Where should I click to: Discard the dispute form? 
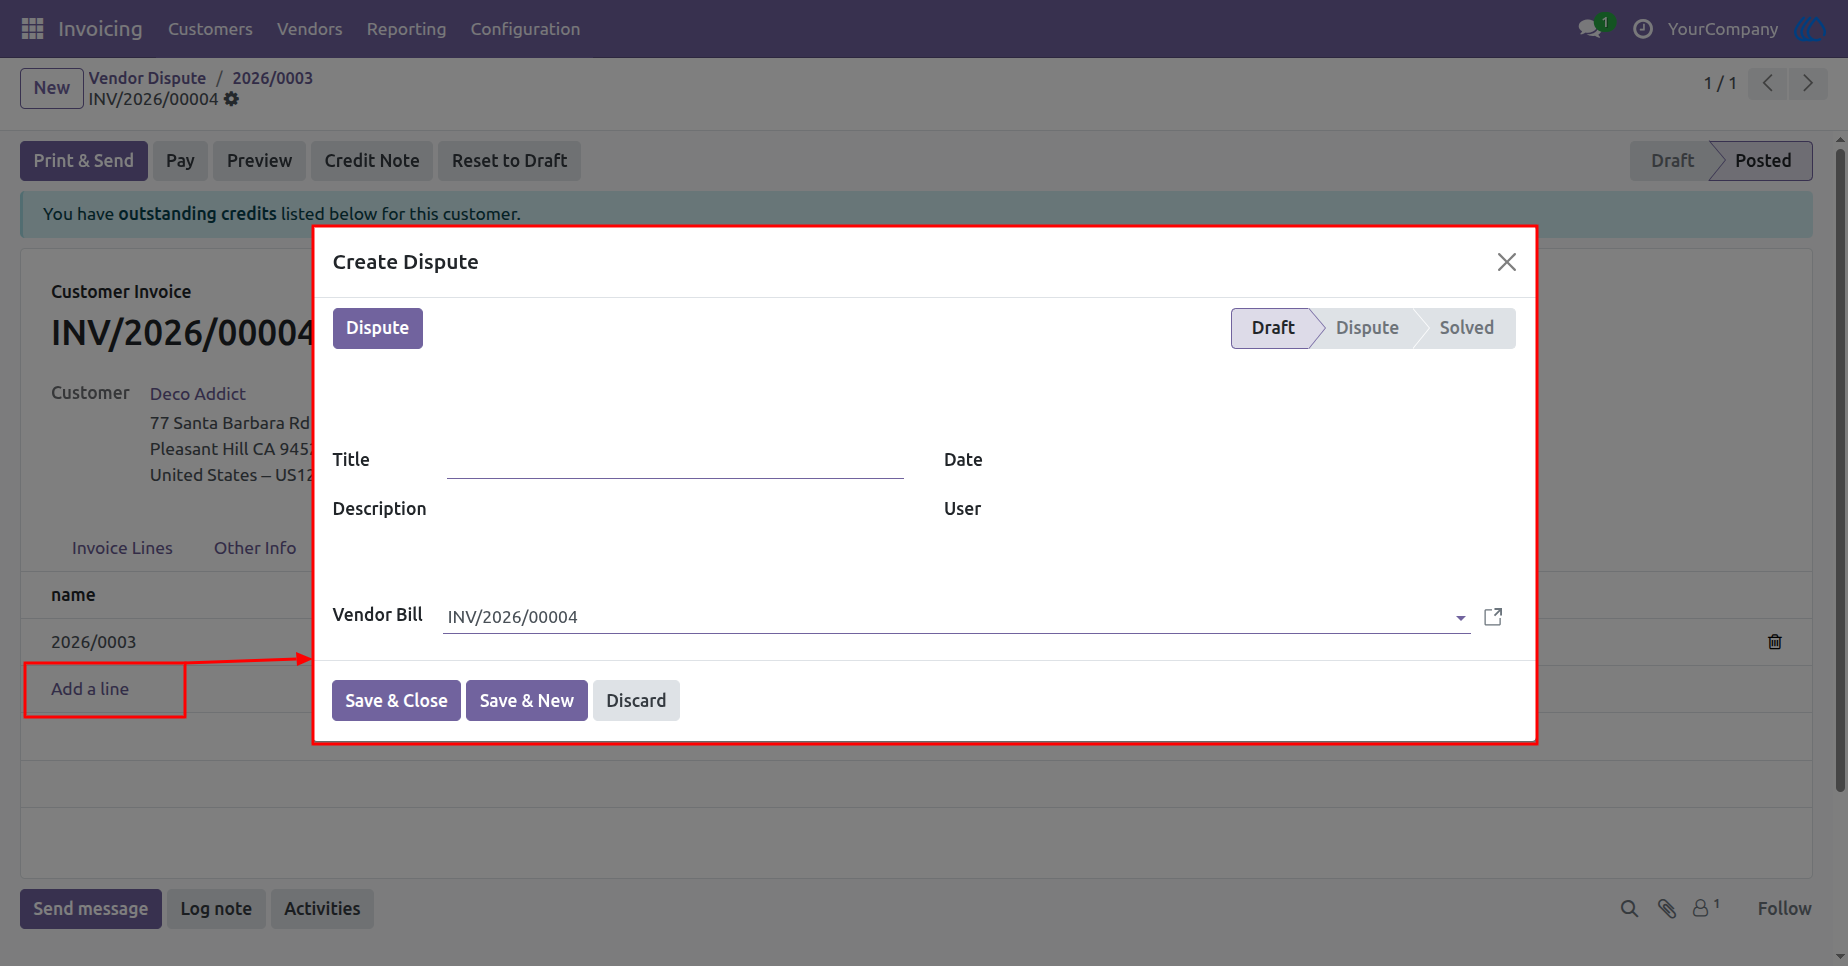(636, 701)
